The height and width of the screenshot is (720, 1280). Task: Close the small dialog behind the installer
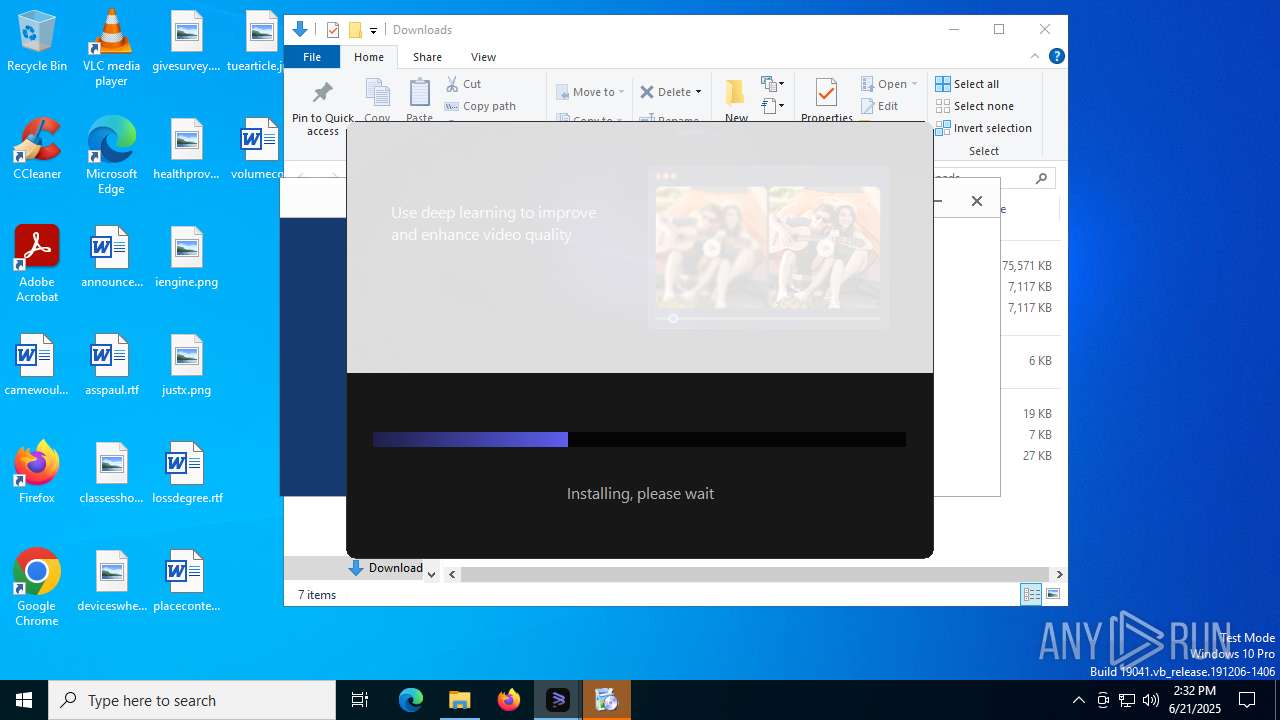[977, 201]
